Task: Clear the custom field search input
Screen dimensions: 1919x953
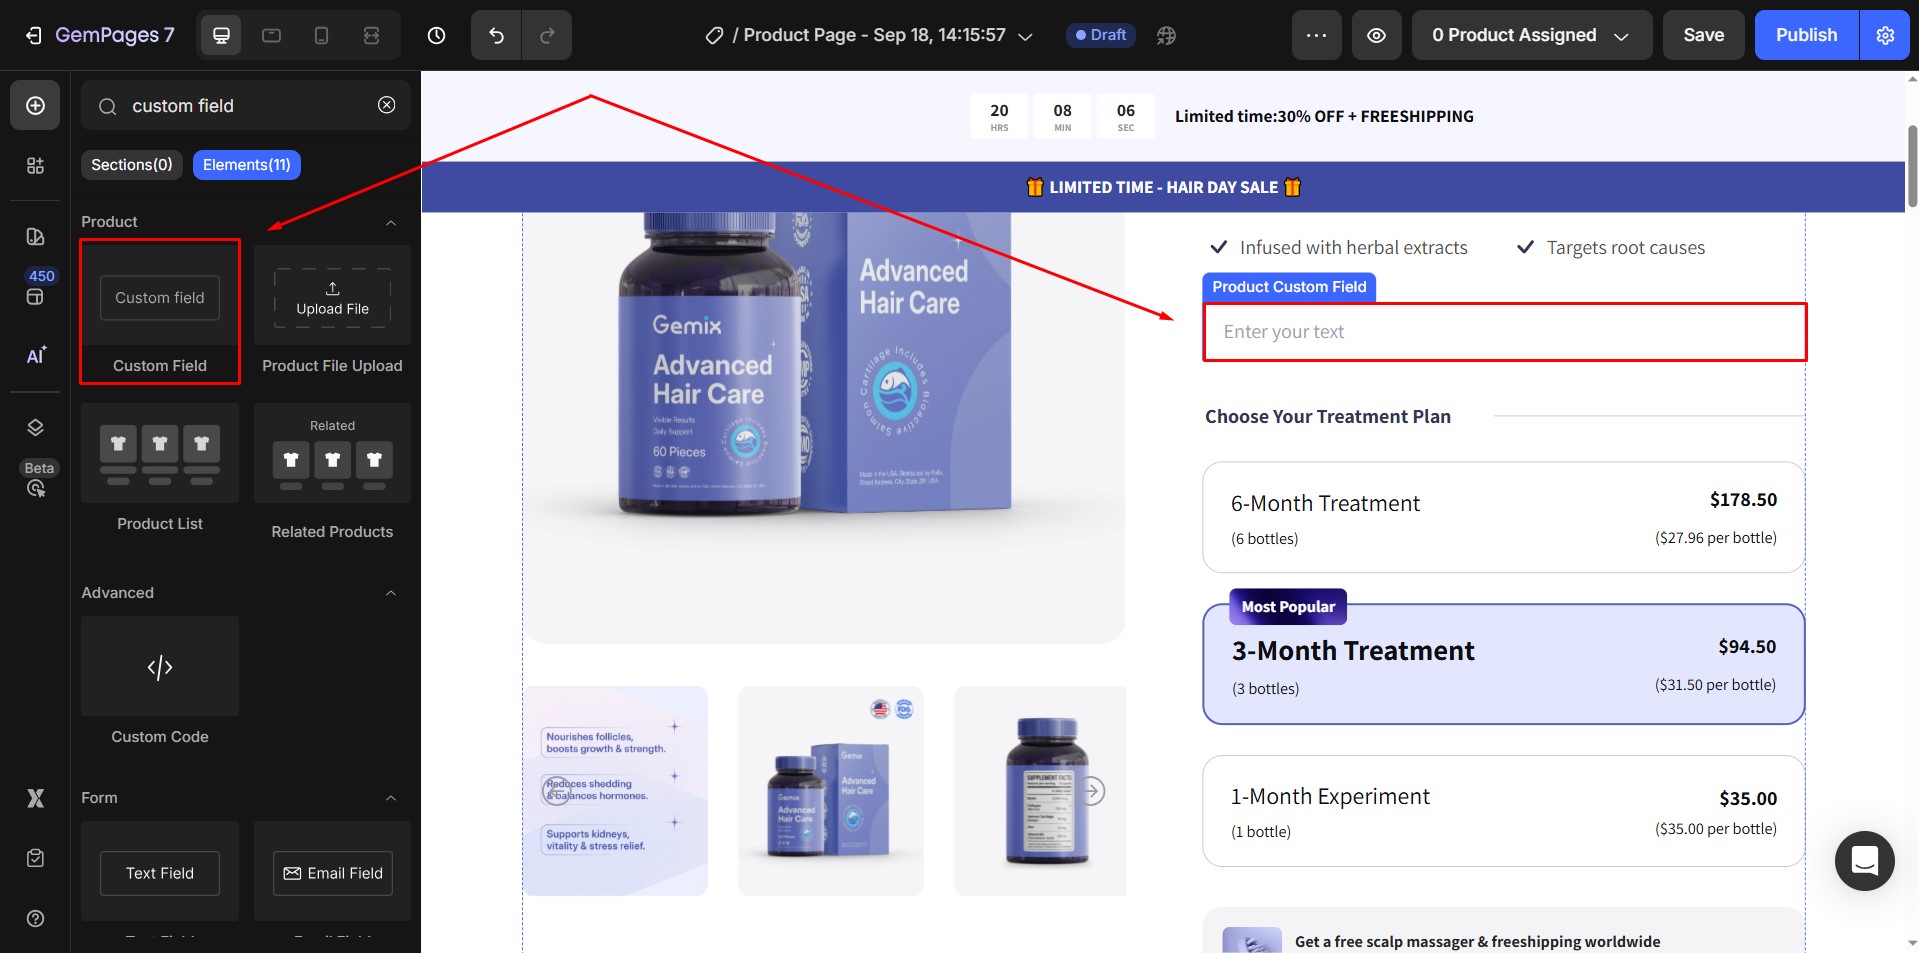Action: 386,105
